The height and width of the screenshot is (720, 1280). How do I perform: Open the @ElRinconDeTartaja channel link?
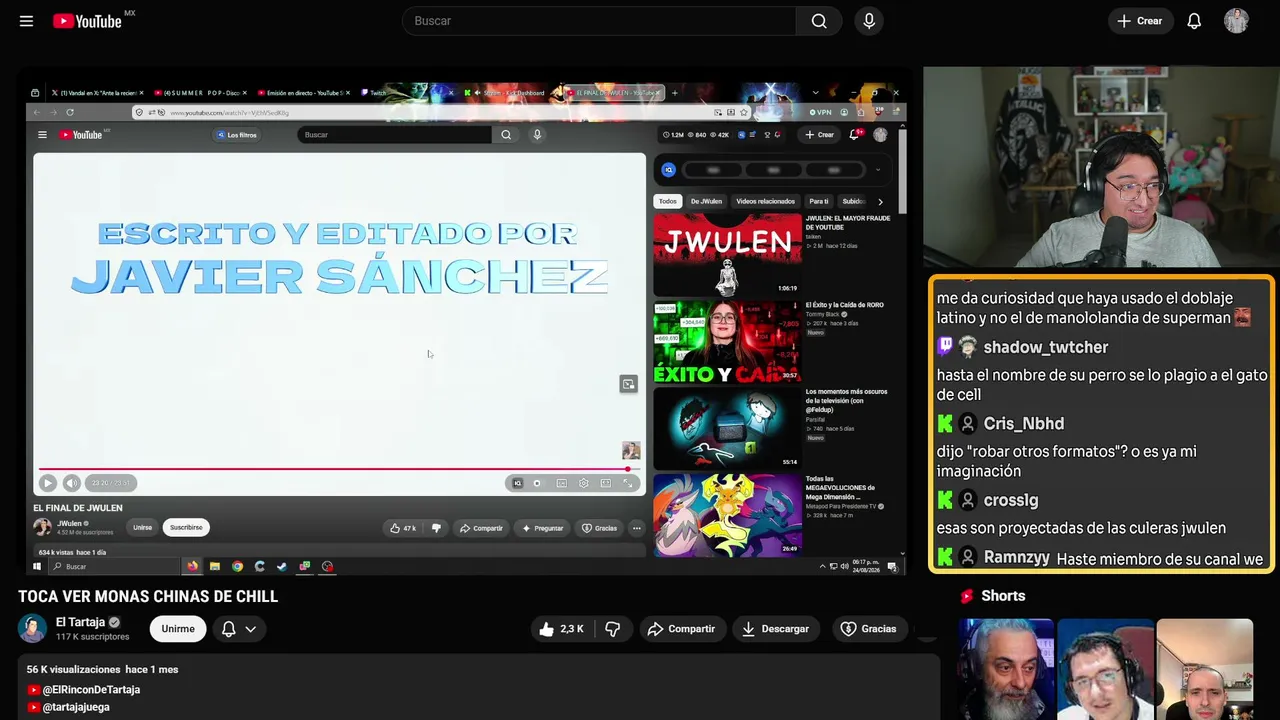point(91,690)
